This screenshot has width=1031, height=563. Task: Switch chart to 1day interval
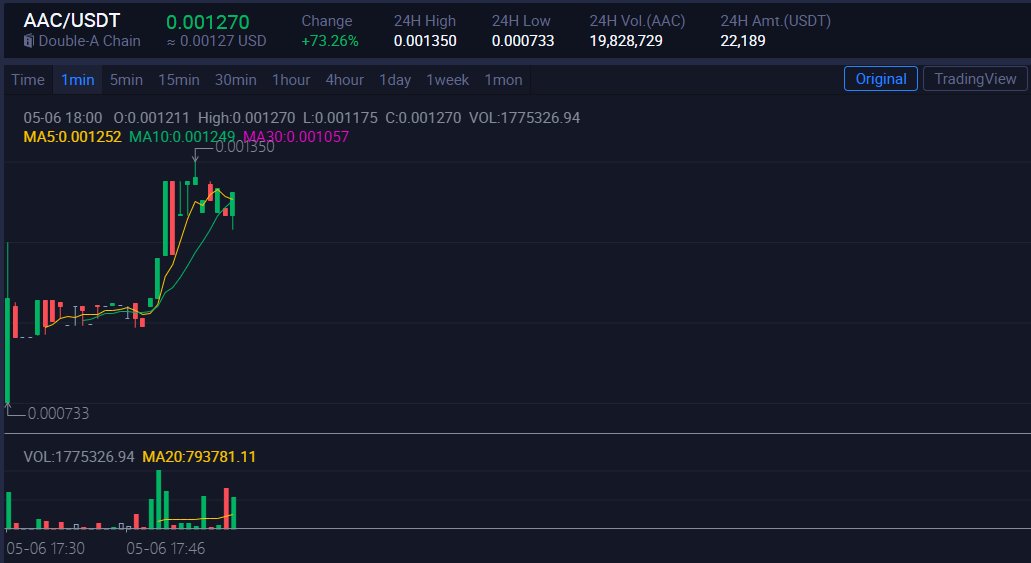tap(395, 80)
